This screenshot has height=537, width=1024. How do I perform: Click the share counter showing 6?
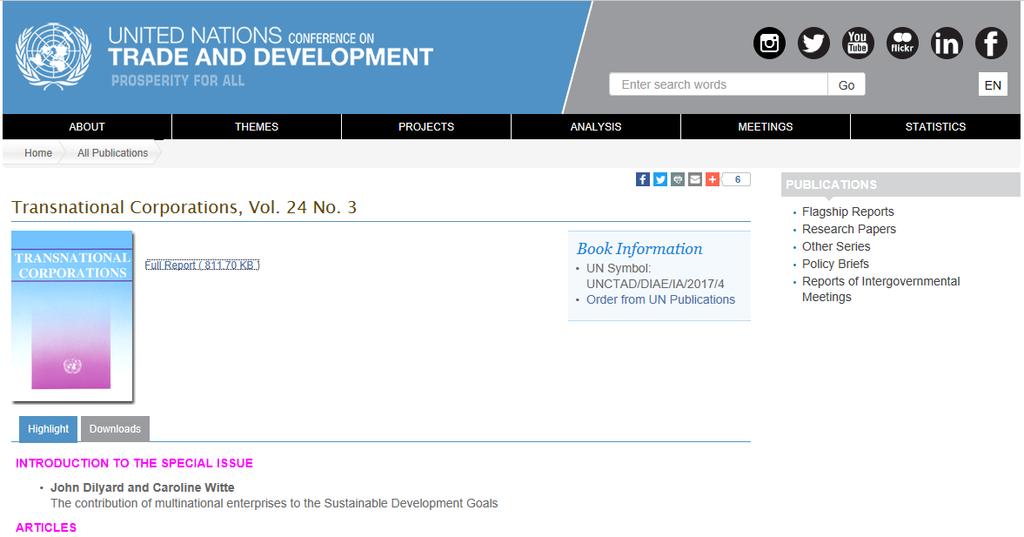[737, 179]
